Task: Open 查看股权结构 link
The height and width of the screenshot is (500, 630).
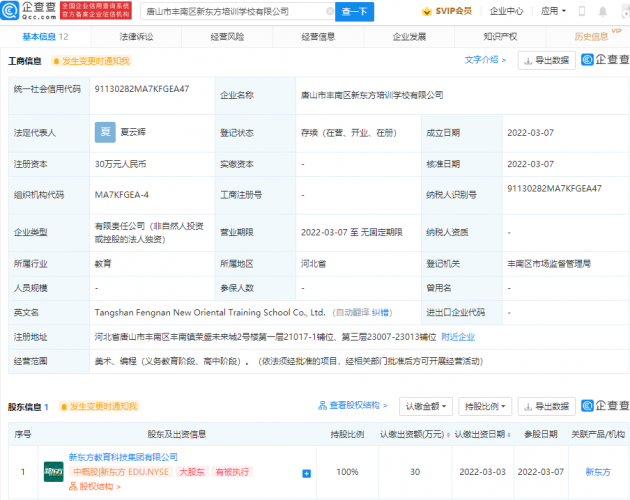Action: point(353,406)
